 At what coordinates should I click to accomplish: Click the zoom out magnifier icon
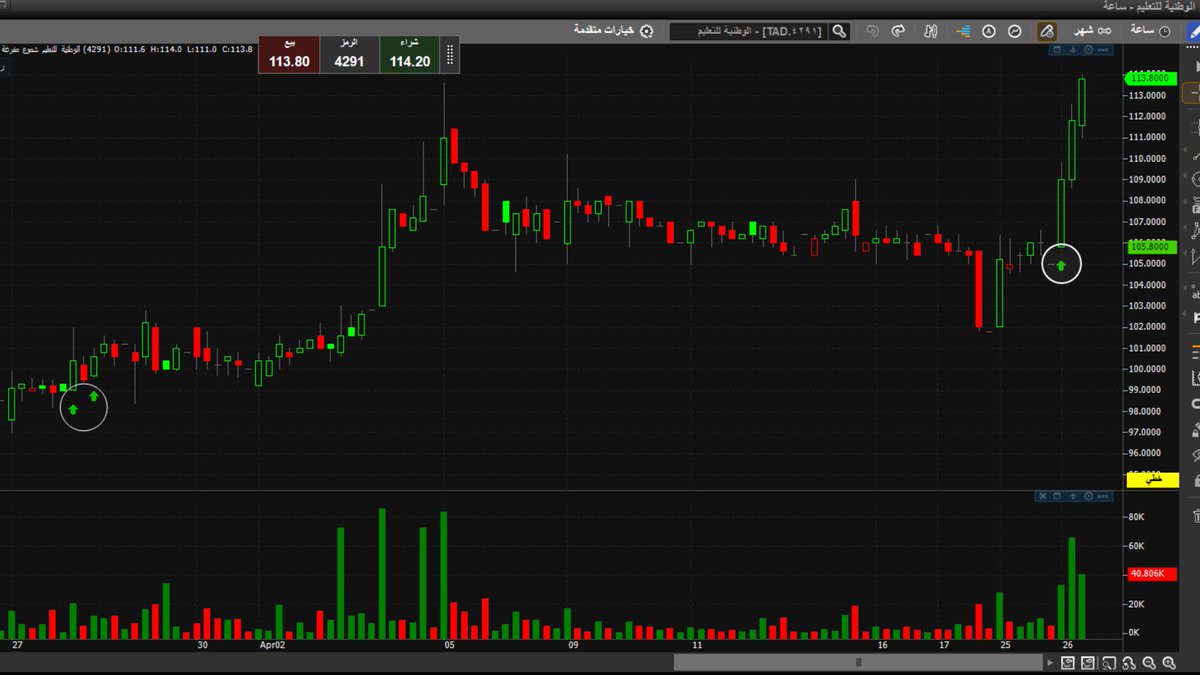click(x=1149, y=662)
